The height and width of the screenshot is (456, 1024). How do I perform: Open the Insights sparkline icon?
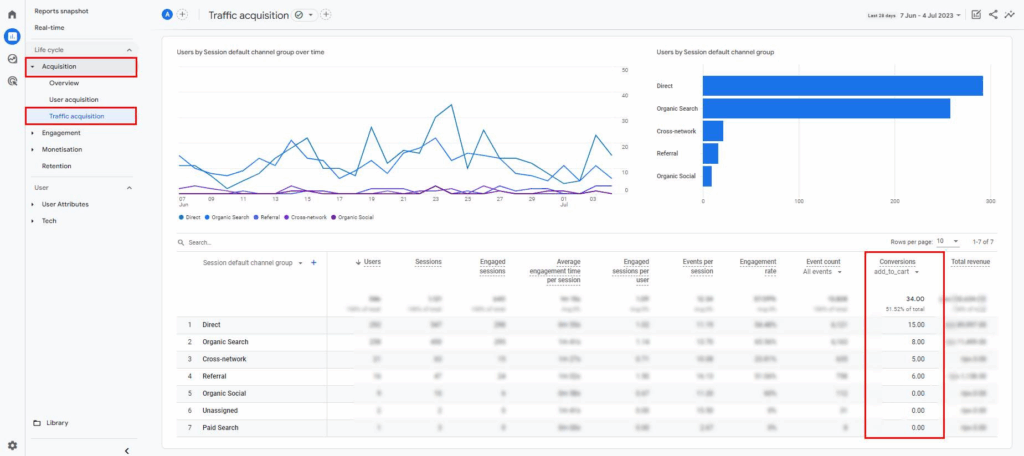tap(1010, 14)
